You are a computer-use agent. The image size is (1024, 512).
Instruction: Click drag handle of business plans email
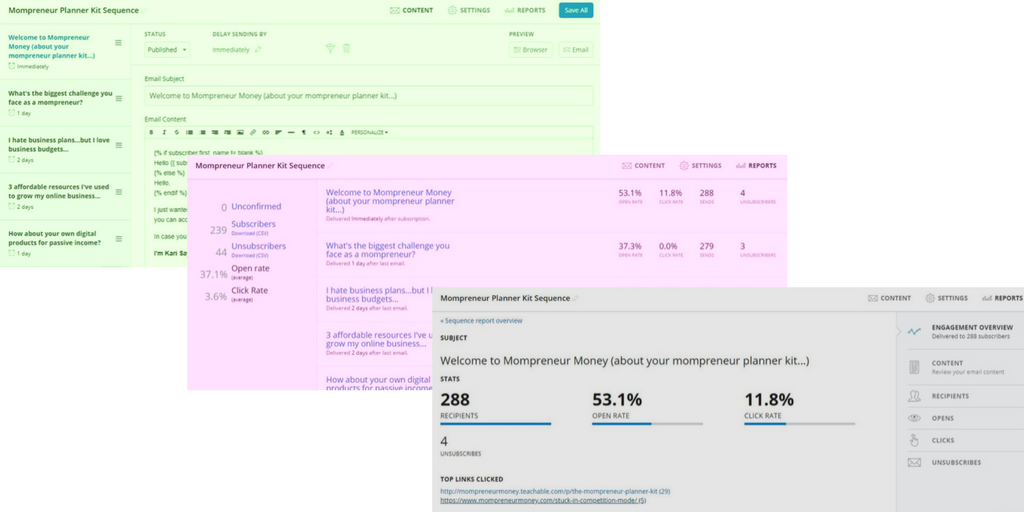point(118,145)
